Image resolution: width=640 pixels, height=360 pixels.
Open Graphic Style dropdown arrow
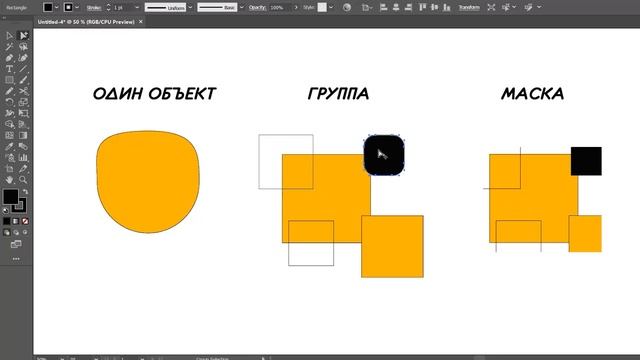[x=331, y=7]
